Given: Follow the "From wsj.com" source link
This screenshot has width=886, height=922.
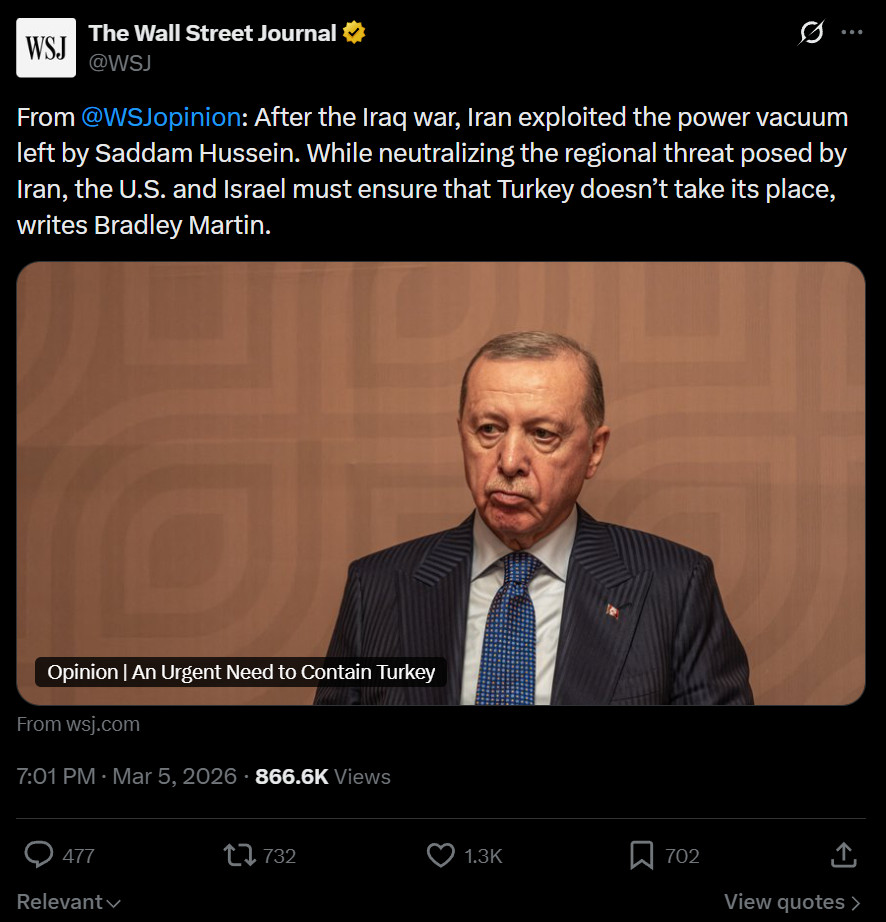Looking at the screenshot, I should 78,724.
